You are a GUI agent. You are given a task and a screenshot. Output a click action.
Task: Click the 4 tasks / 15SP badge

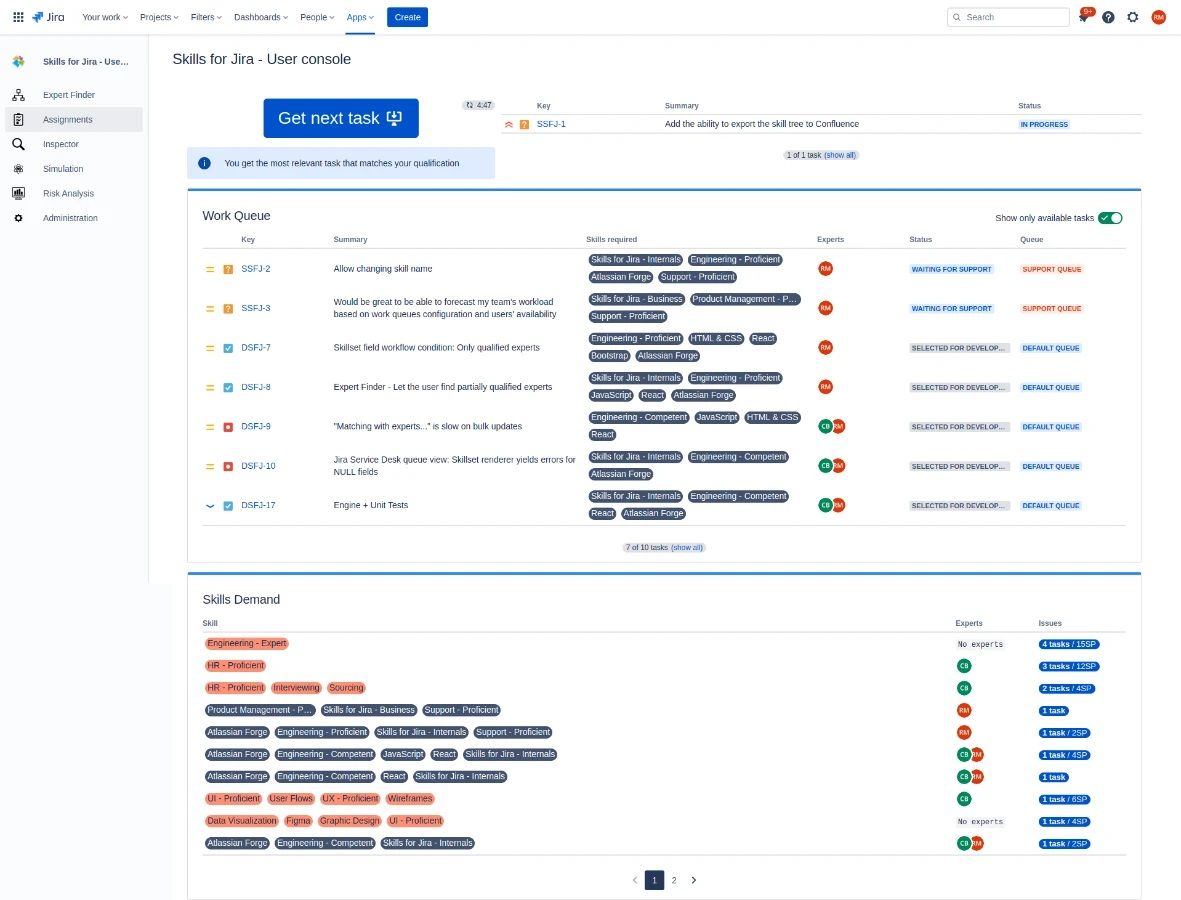tap(1069, 644)
